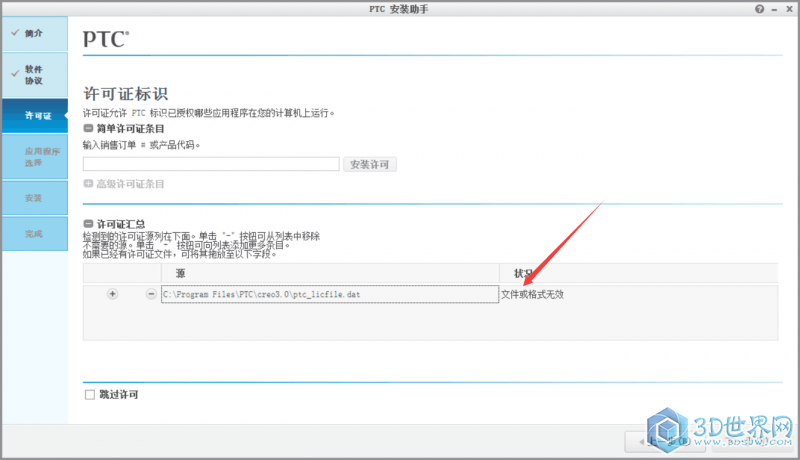The width and height of the screenshot is (800, 460).
Task: Click the 文件或格式无效 status text
Action: click(x=532, y=294)
